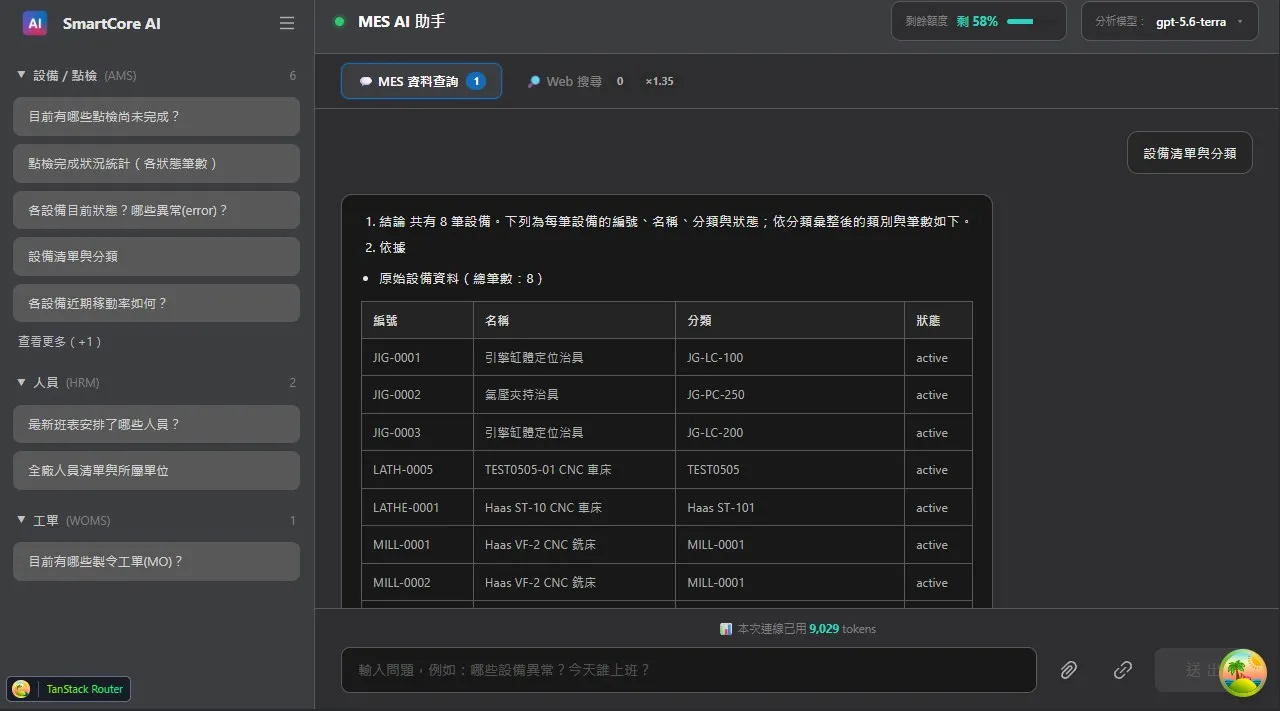Ask 最新班表安排了哪些人員？

tap(156, 424)
